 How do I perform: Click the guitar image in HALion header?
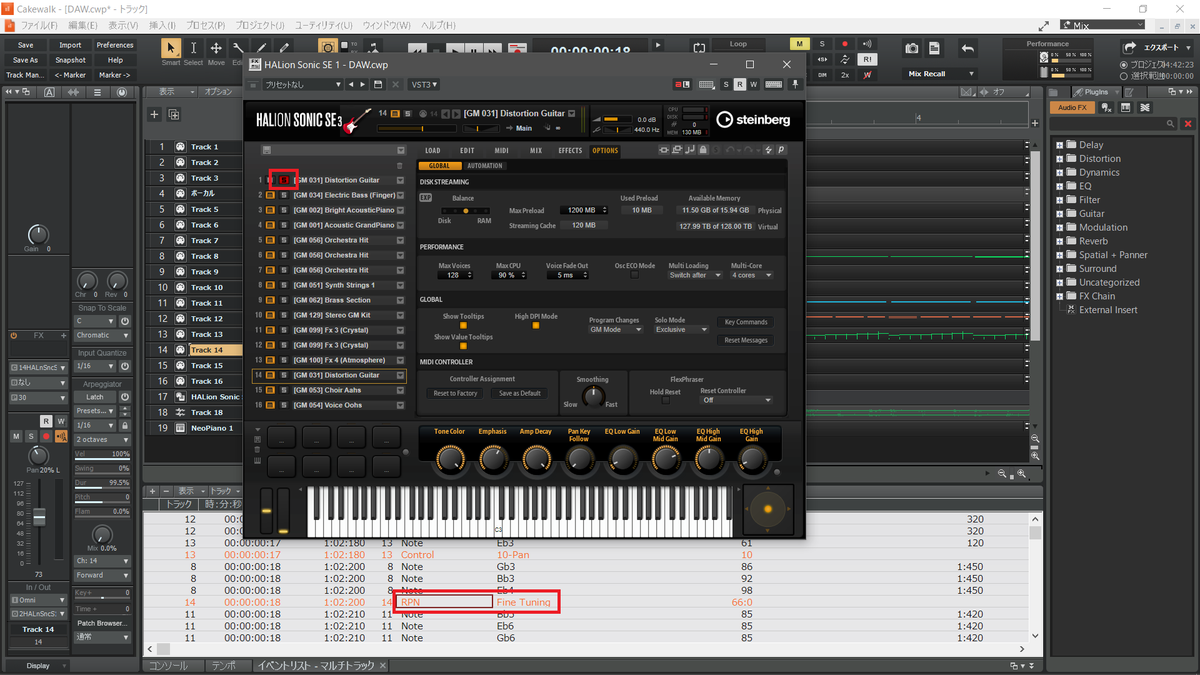[x=358, y=120]
